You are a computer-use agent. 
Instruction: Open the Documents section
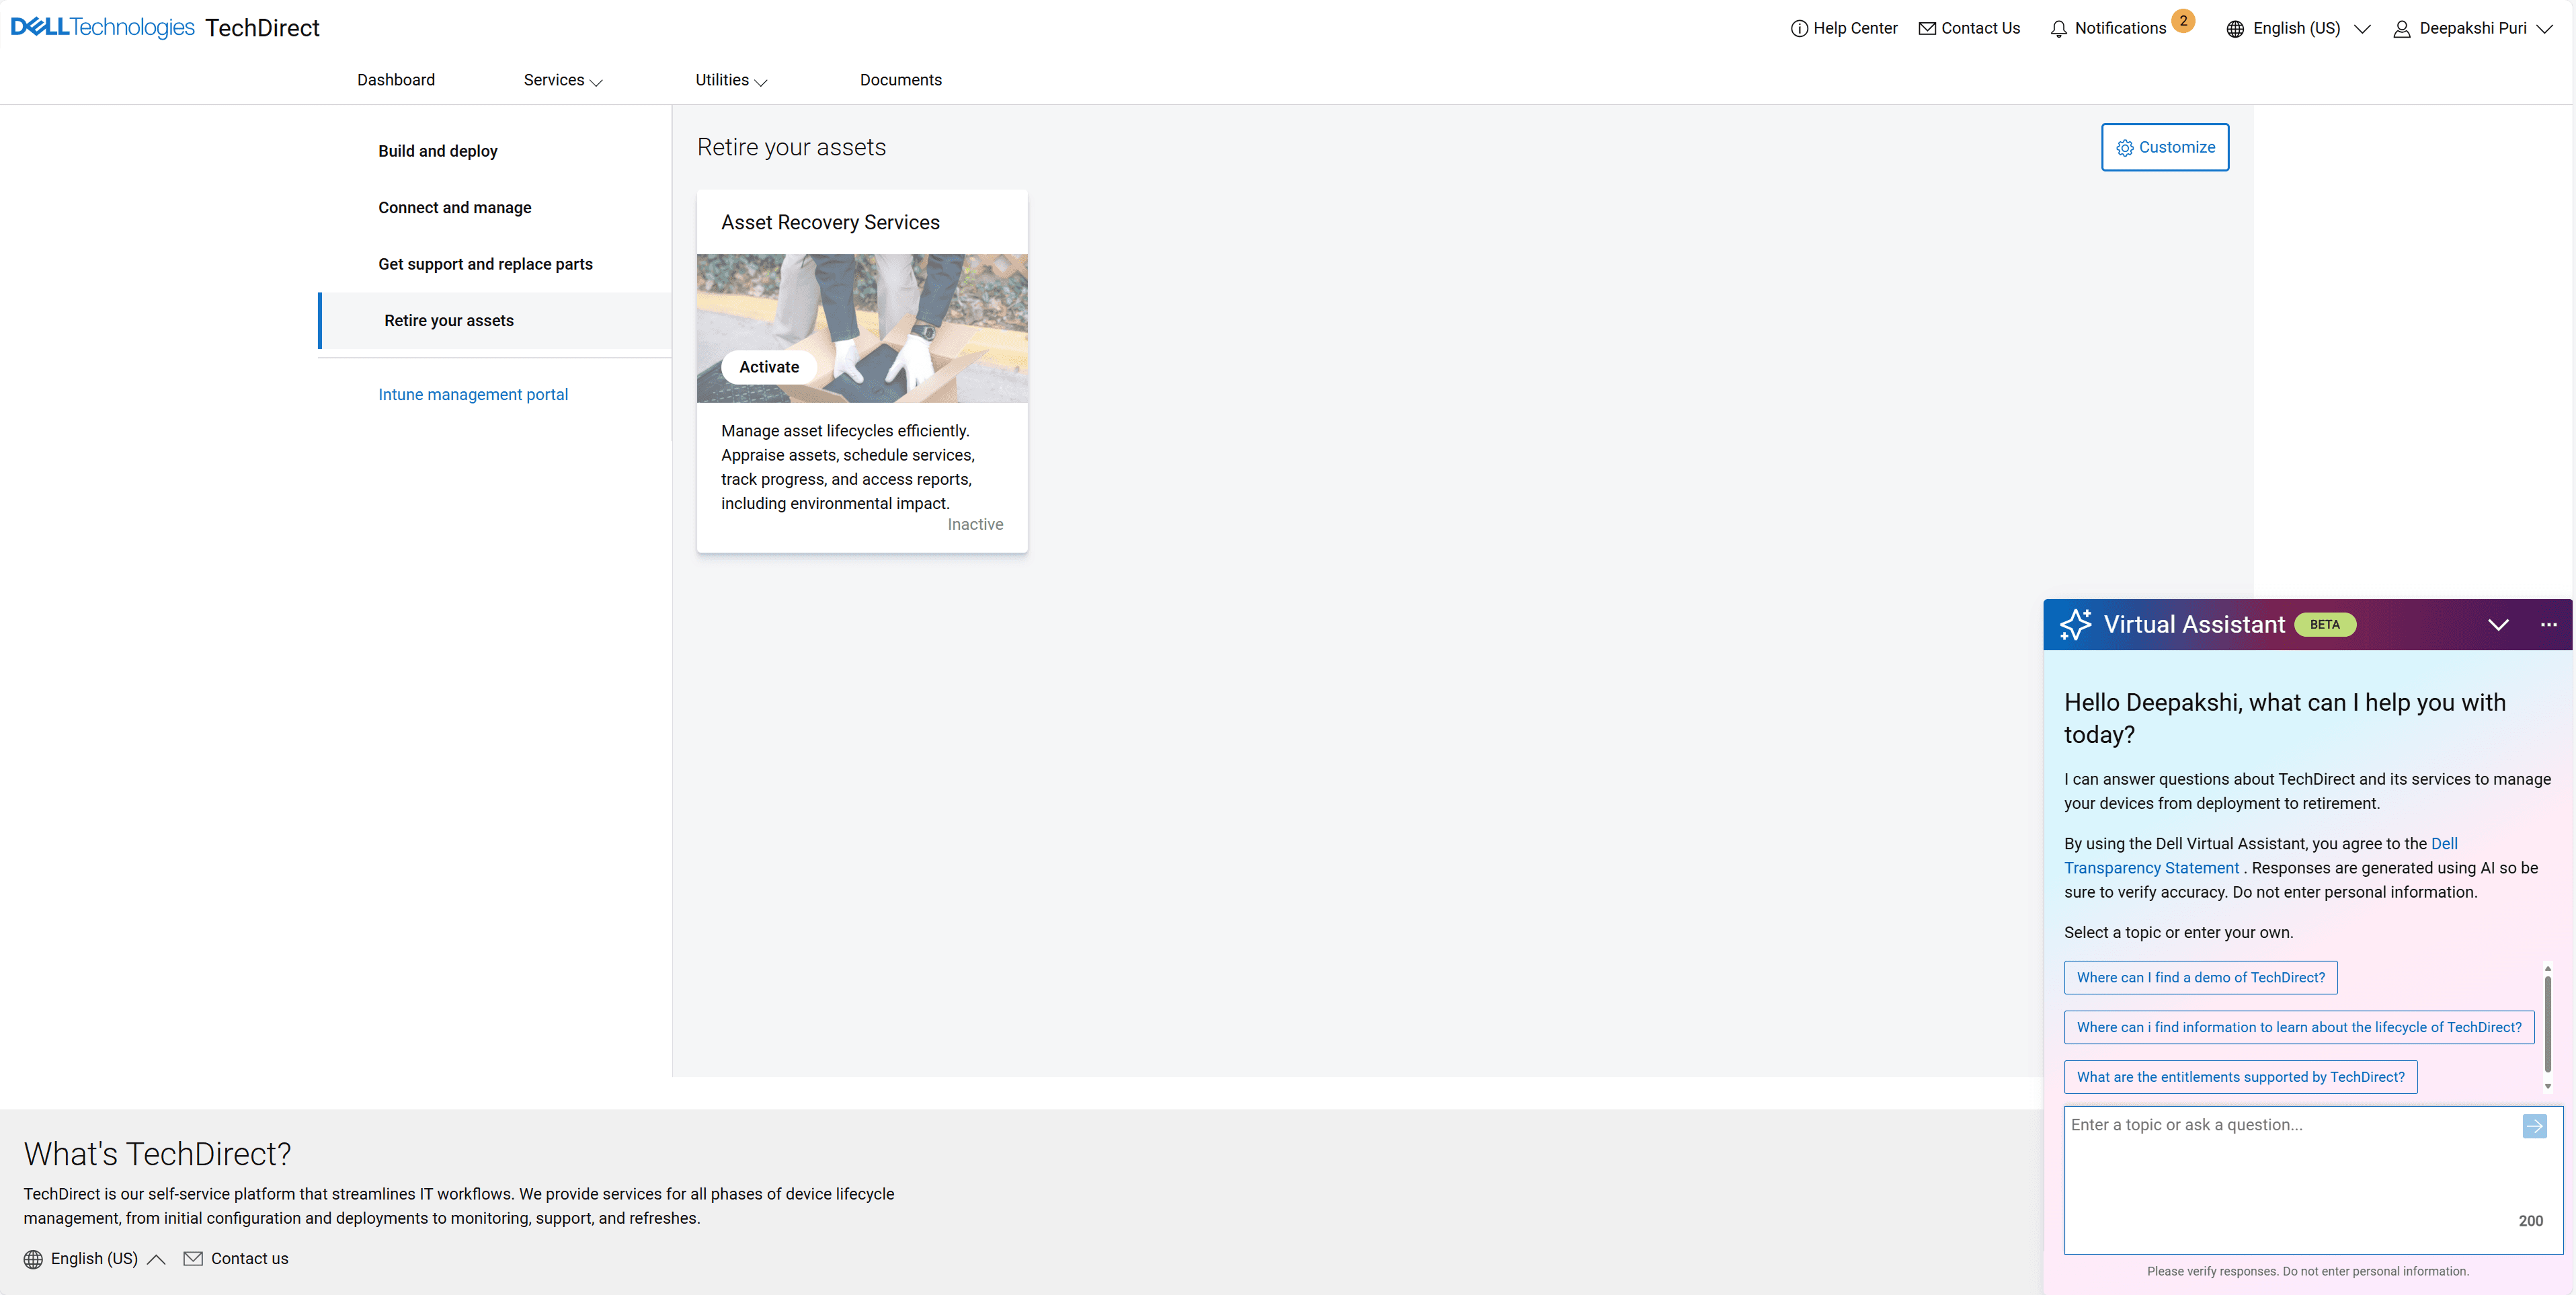coord(900,80)
